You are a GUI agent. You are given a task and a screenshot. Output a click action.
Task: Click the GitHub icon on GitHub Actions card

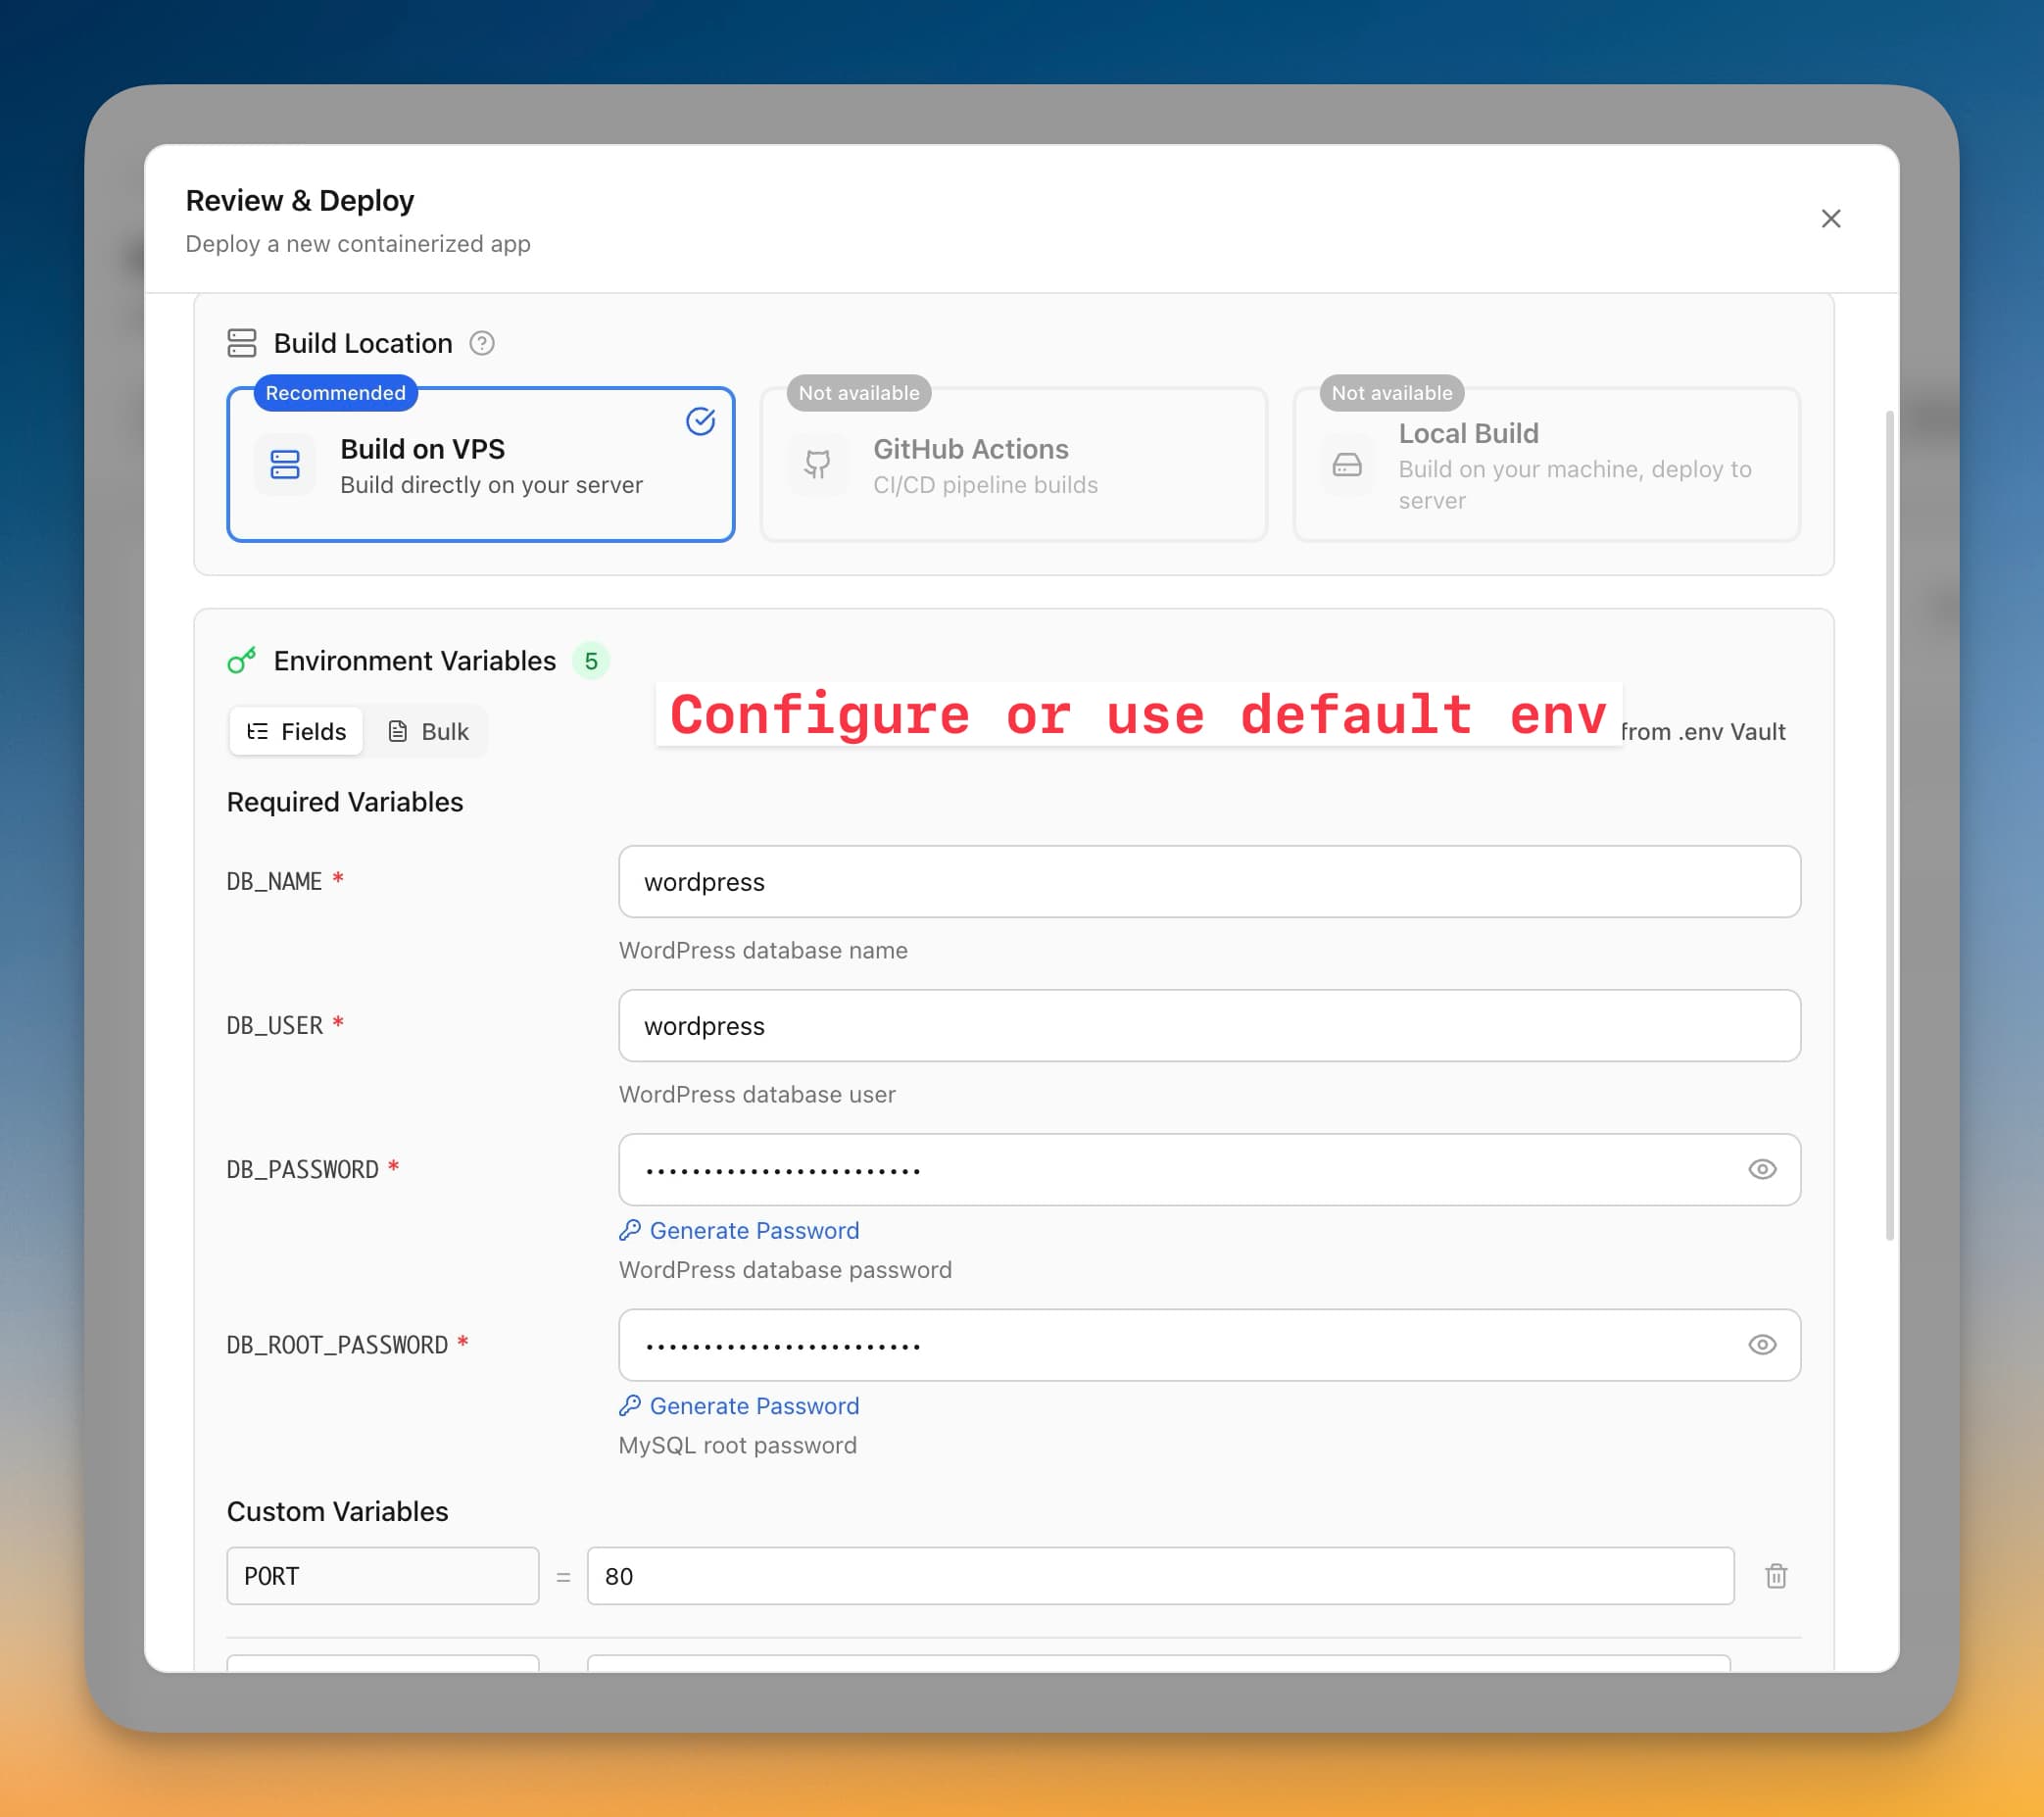tap(818, 464)
